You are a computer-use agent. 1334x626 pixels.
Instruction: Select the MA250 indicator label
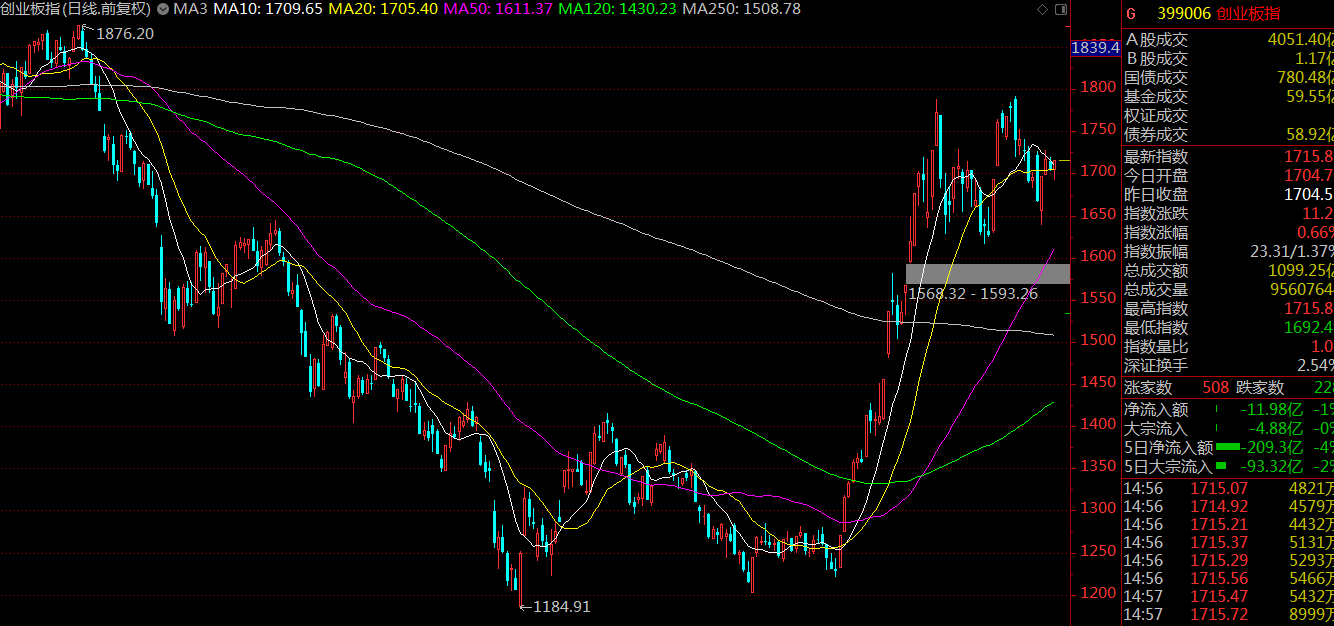[x=743, y=9]
